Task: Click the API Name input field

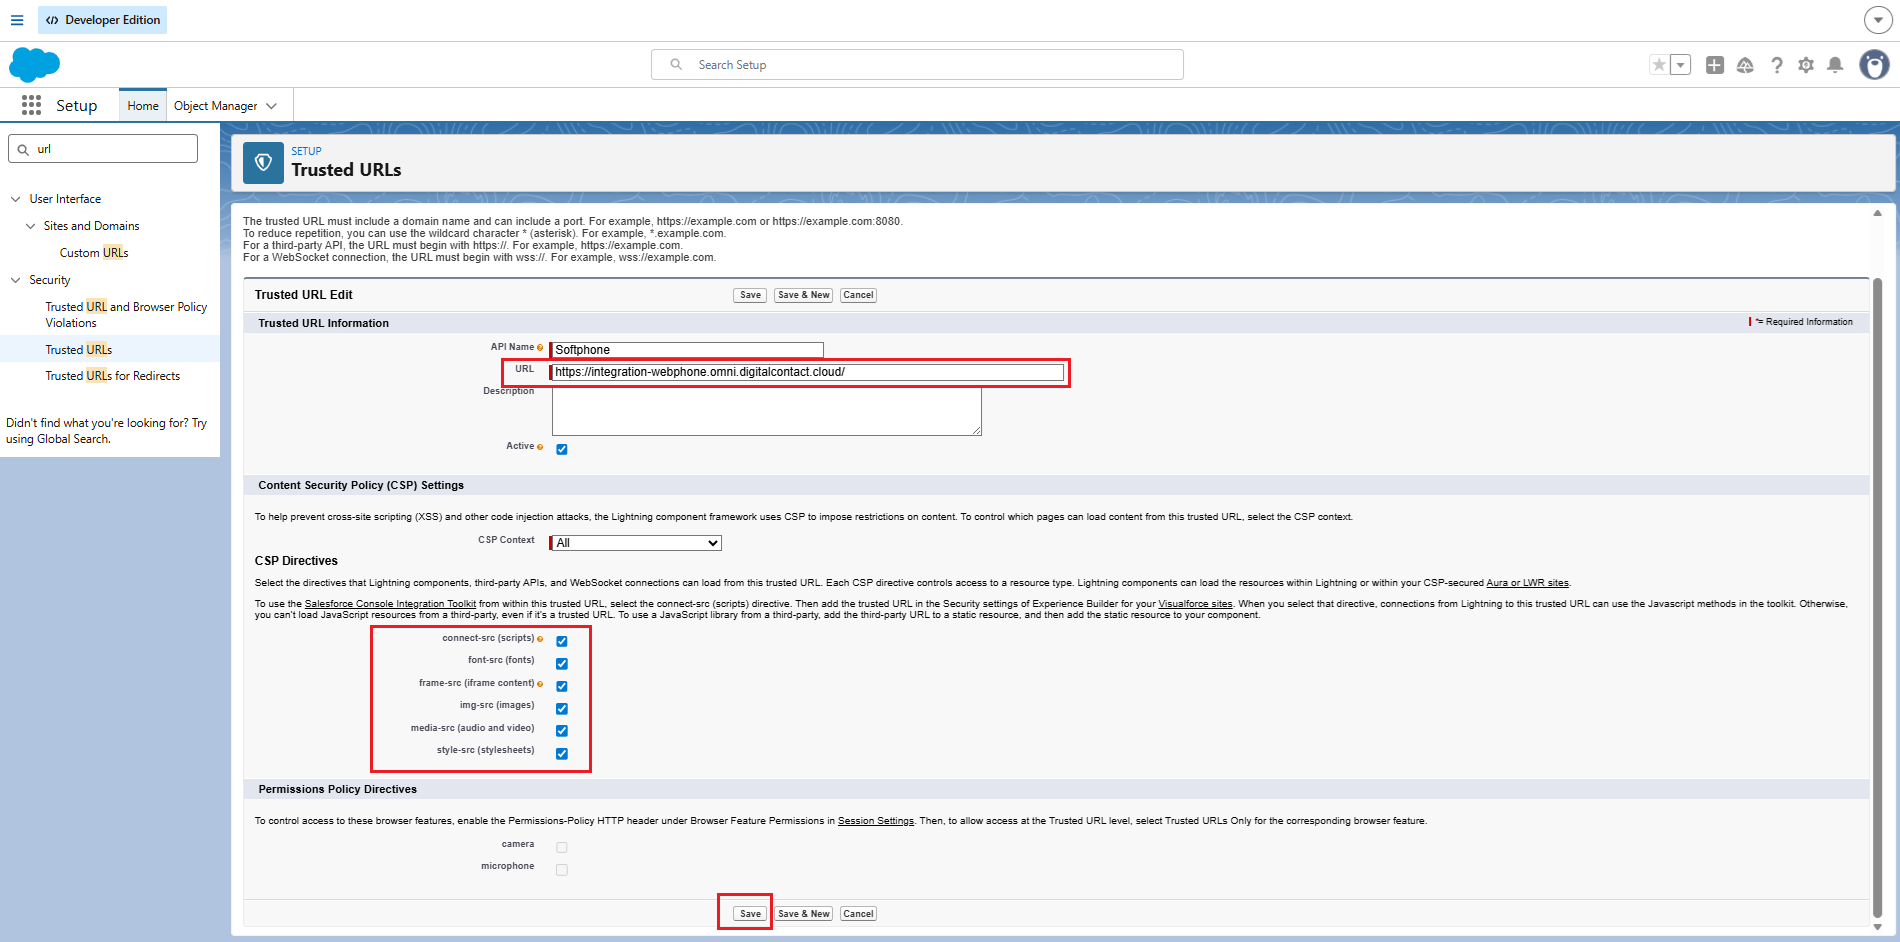Action: click(687, 350)
